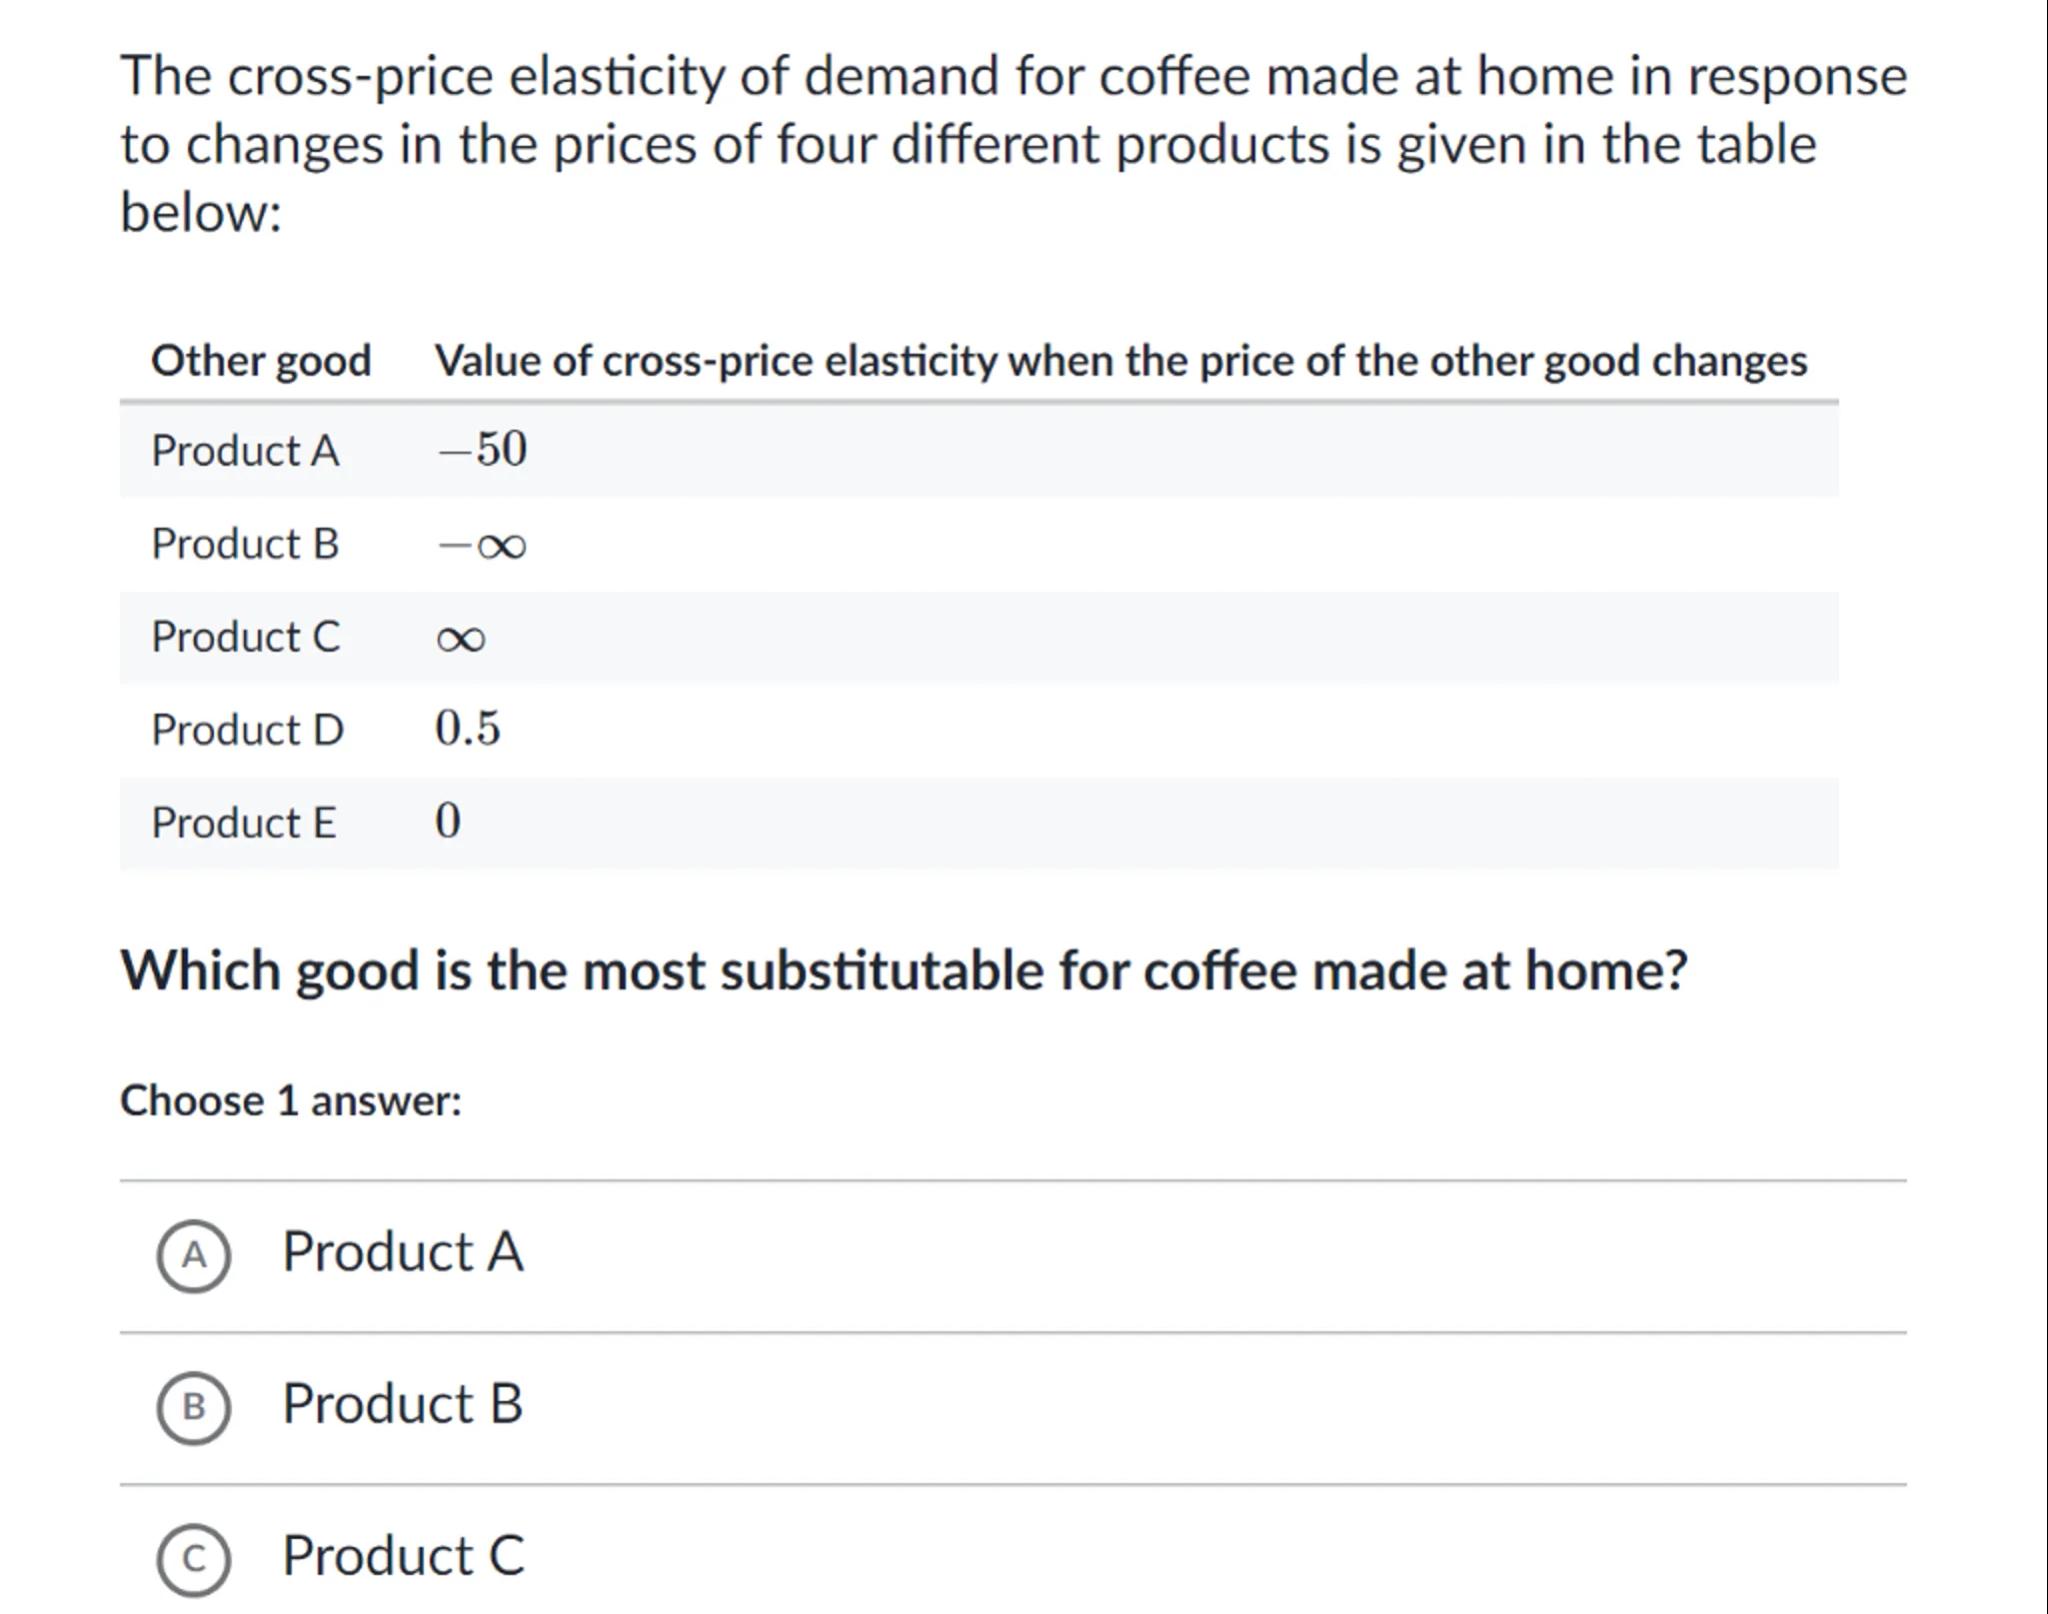Click the "Product D" table row label

[247, 730]
